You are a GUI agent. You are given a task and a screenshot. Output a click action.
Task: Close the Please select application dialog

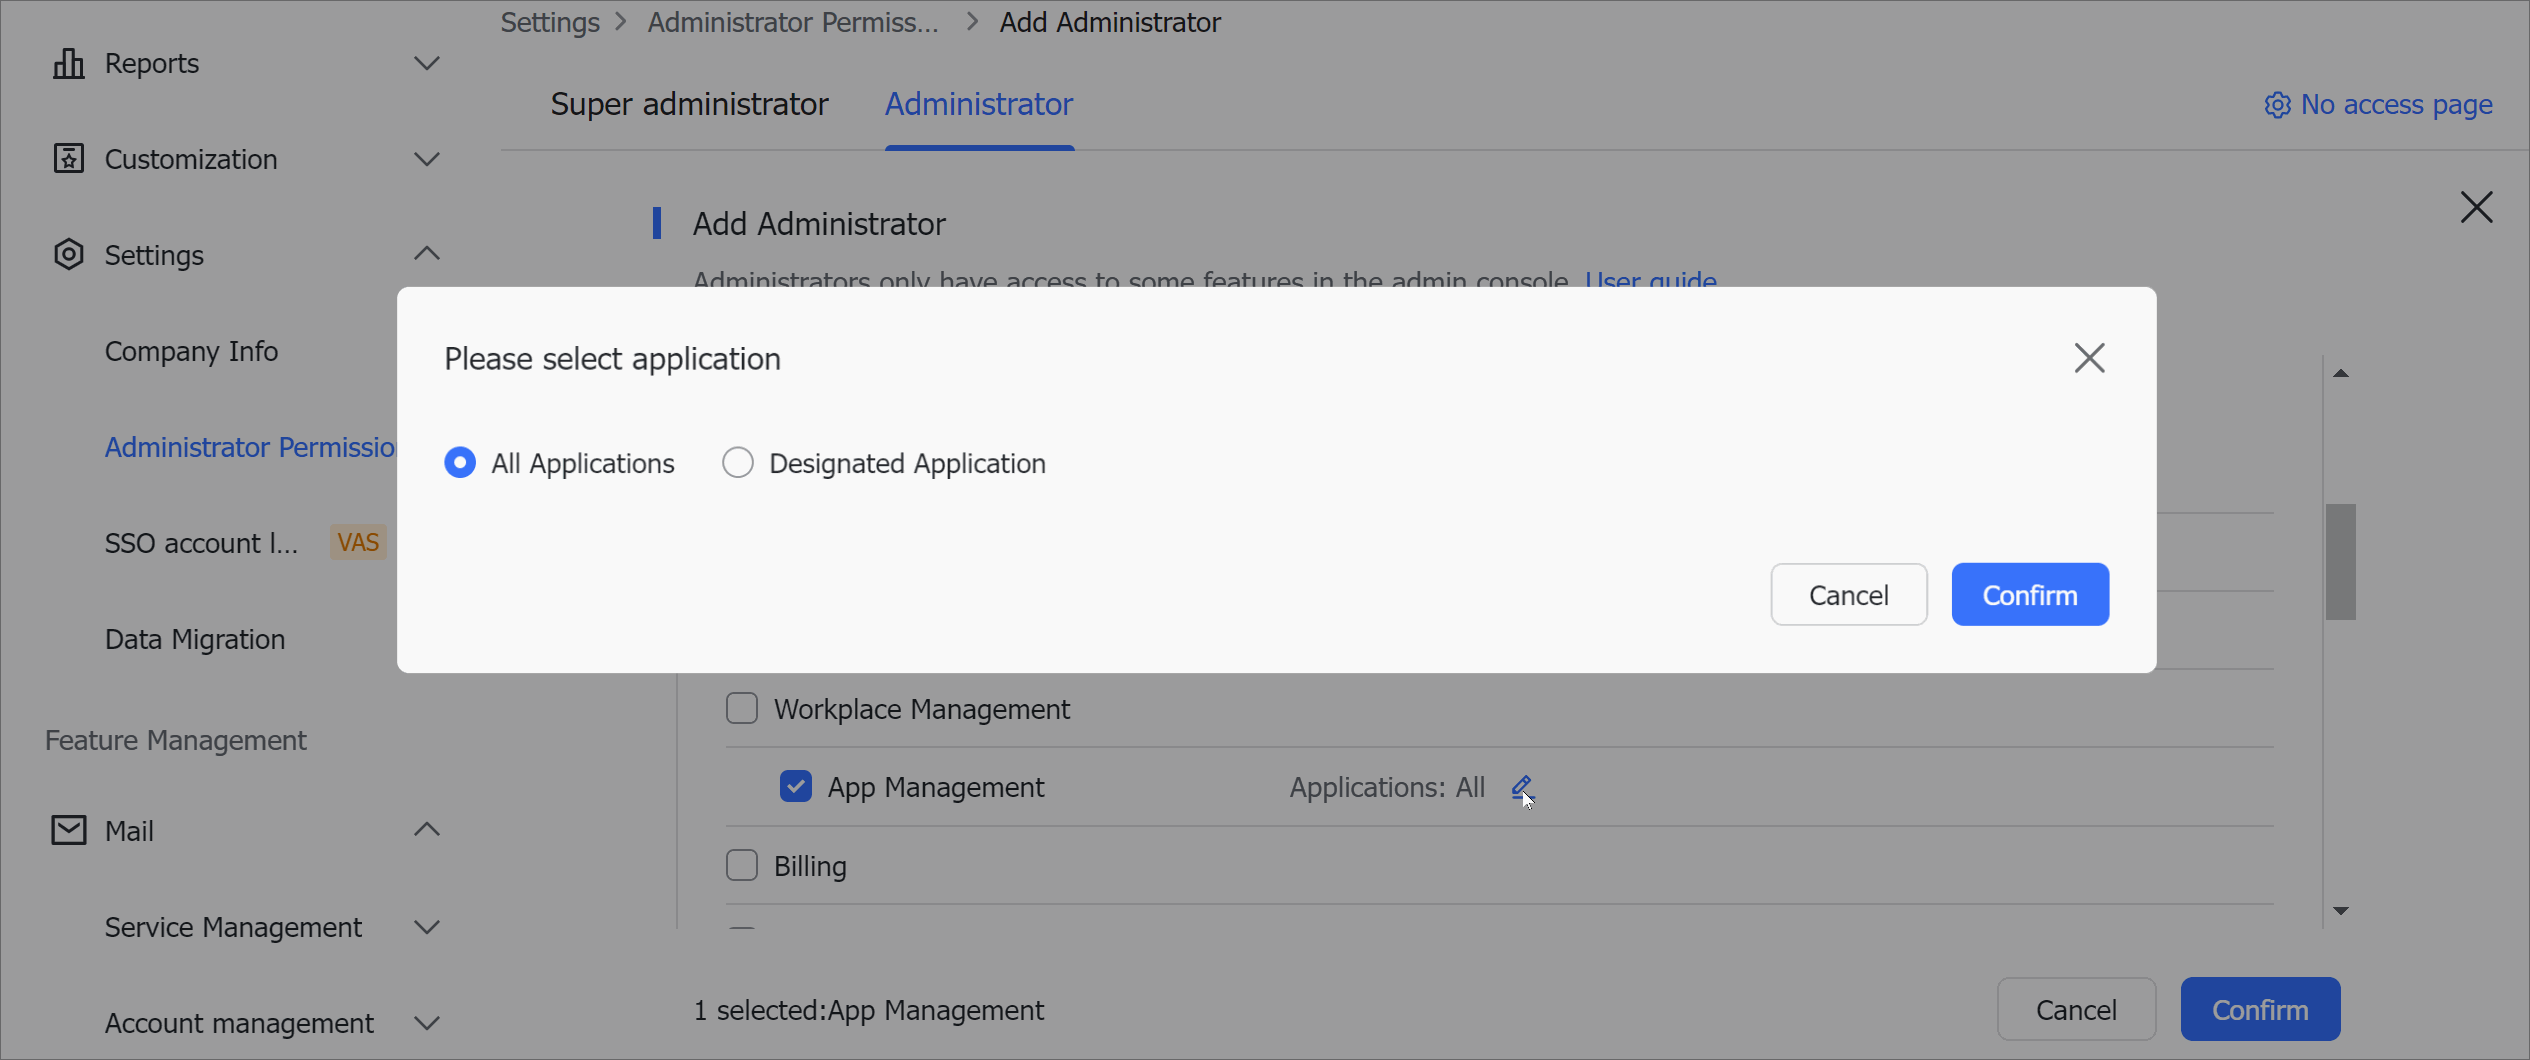pos(2090,358)
